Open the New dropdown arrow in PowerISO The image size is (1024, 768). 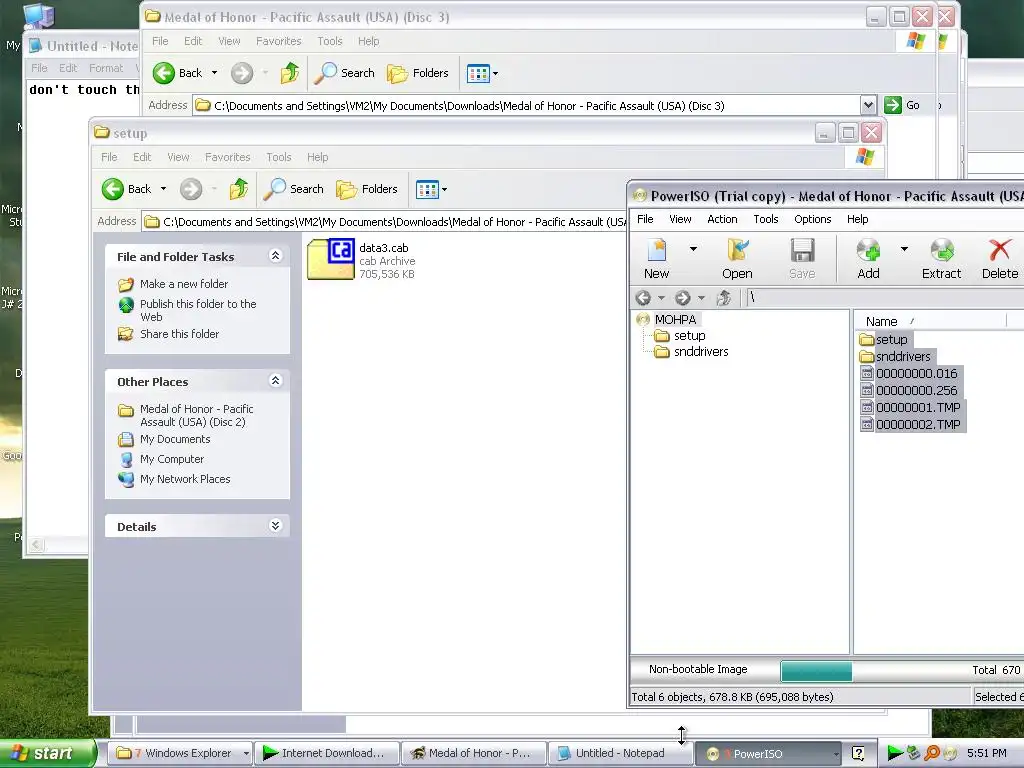tap(693, 249)
